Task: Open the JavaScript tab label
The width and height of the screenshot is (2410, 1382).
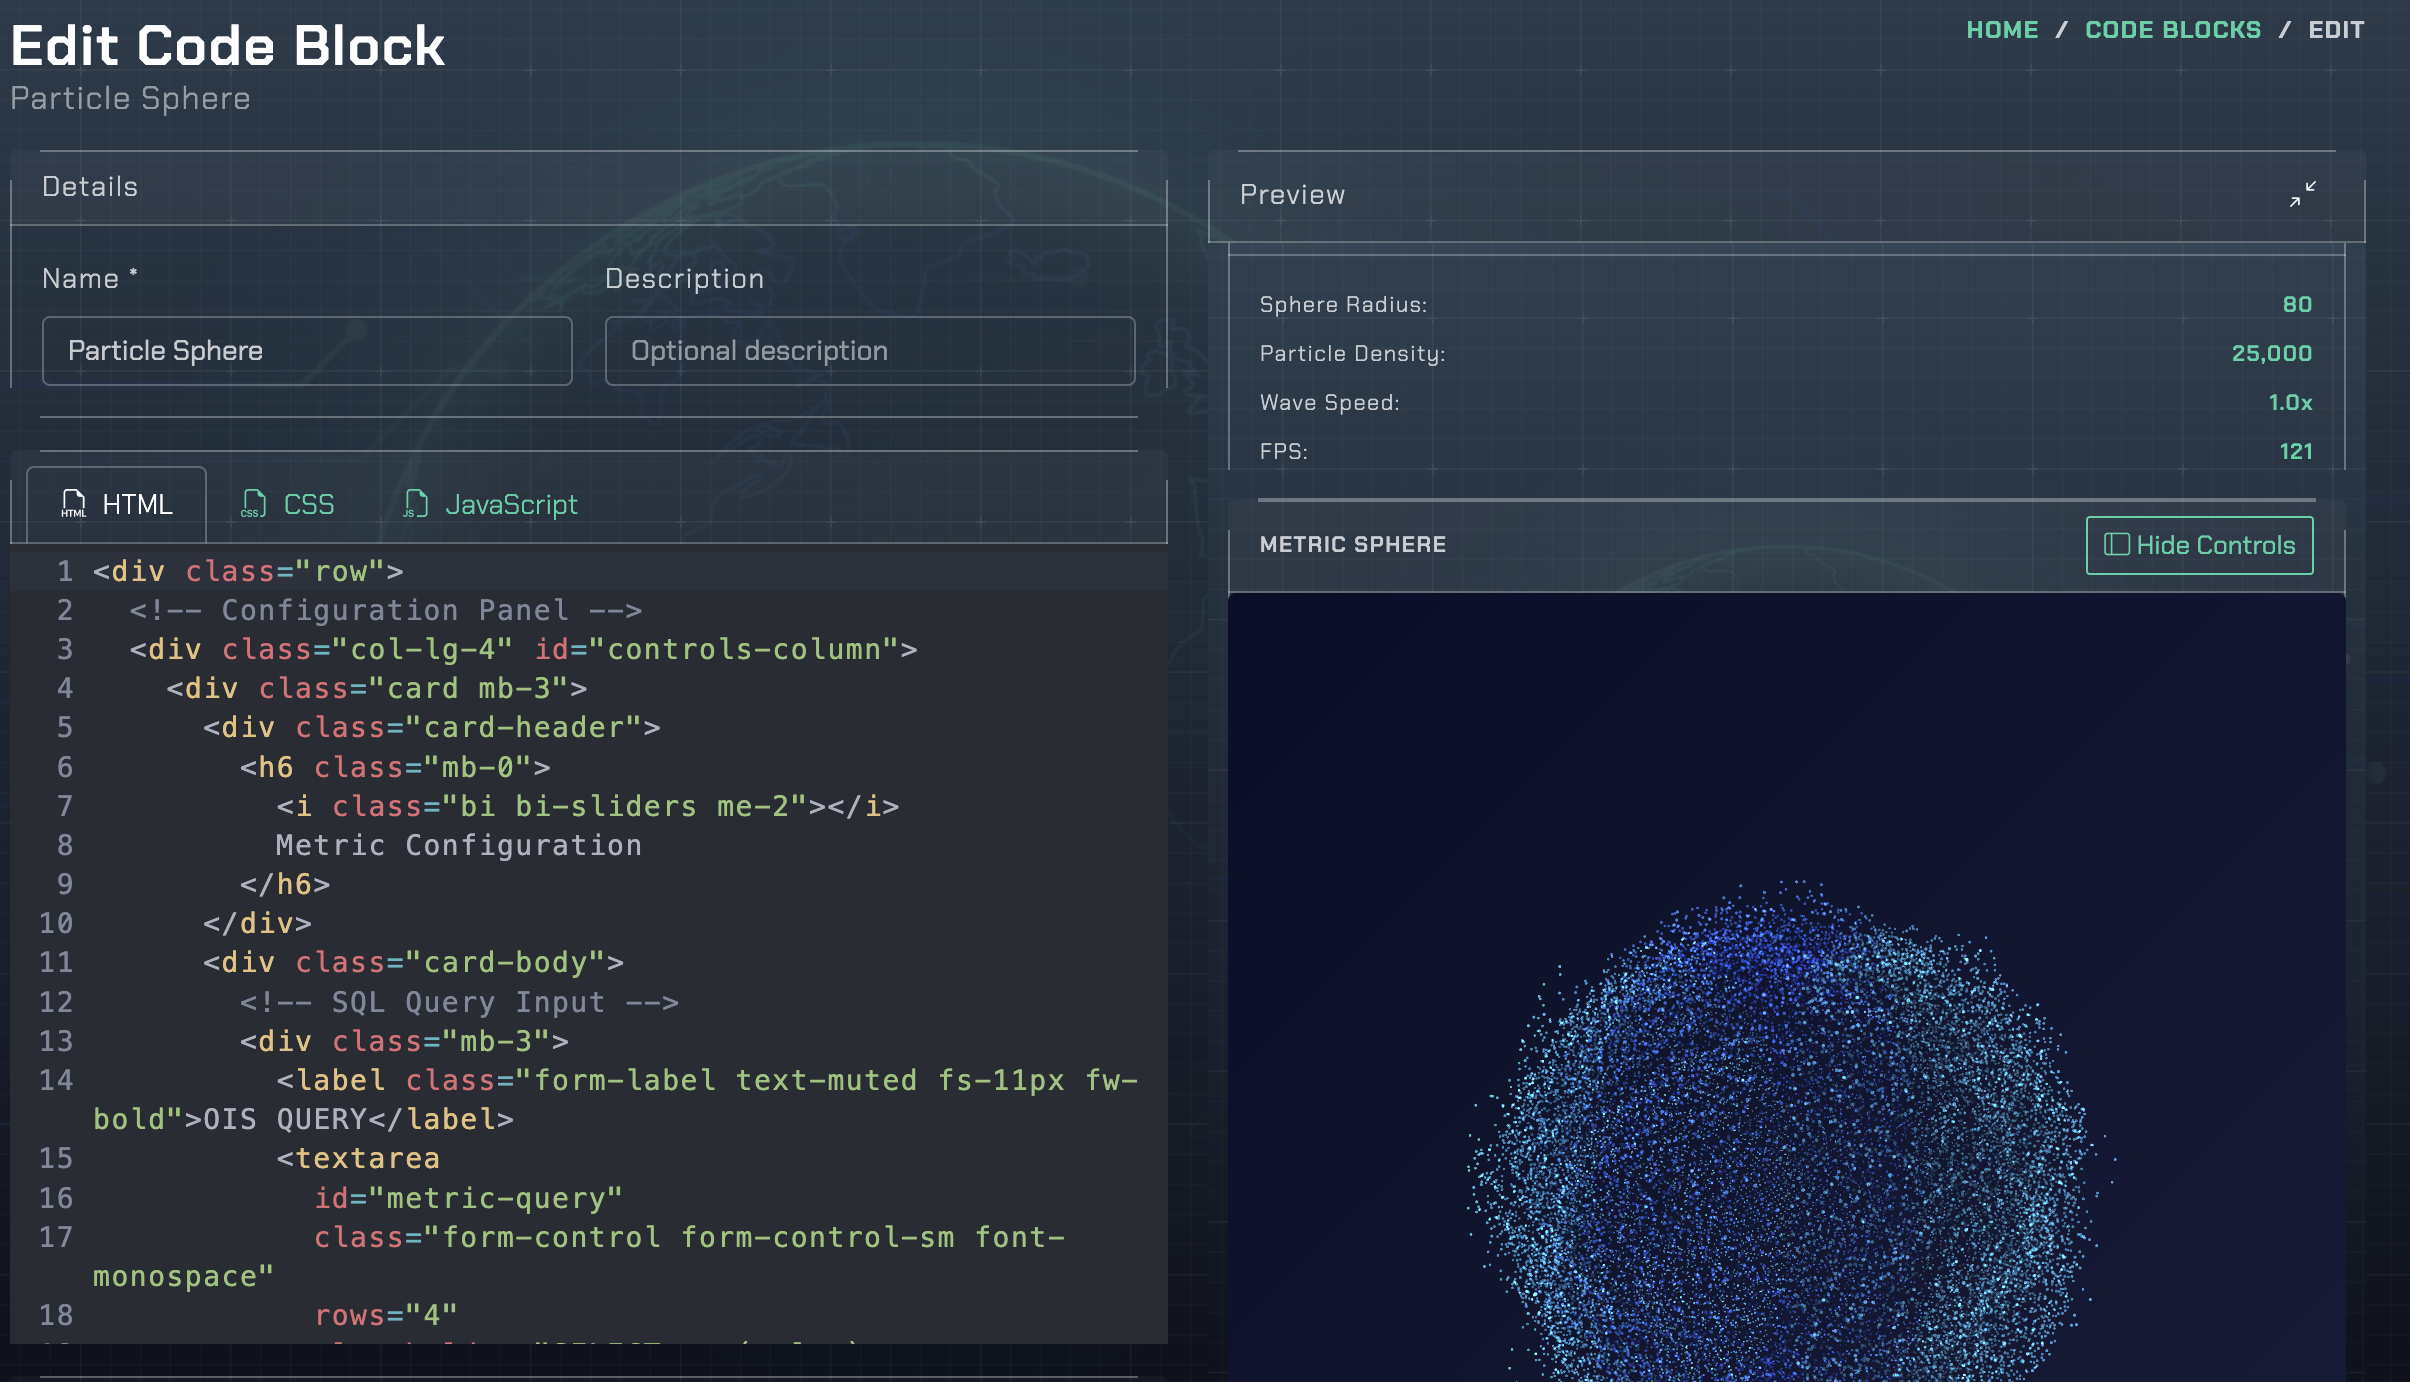Action: pos(511,504)
